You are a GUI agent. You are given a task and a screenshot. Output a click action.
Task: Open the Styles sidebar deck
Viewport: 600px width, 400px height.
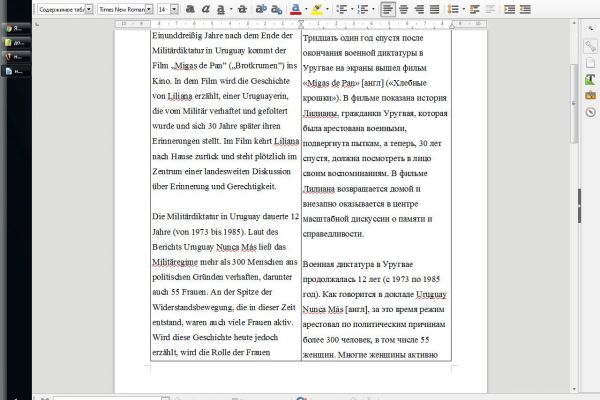point(590,79)
